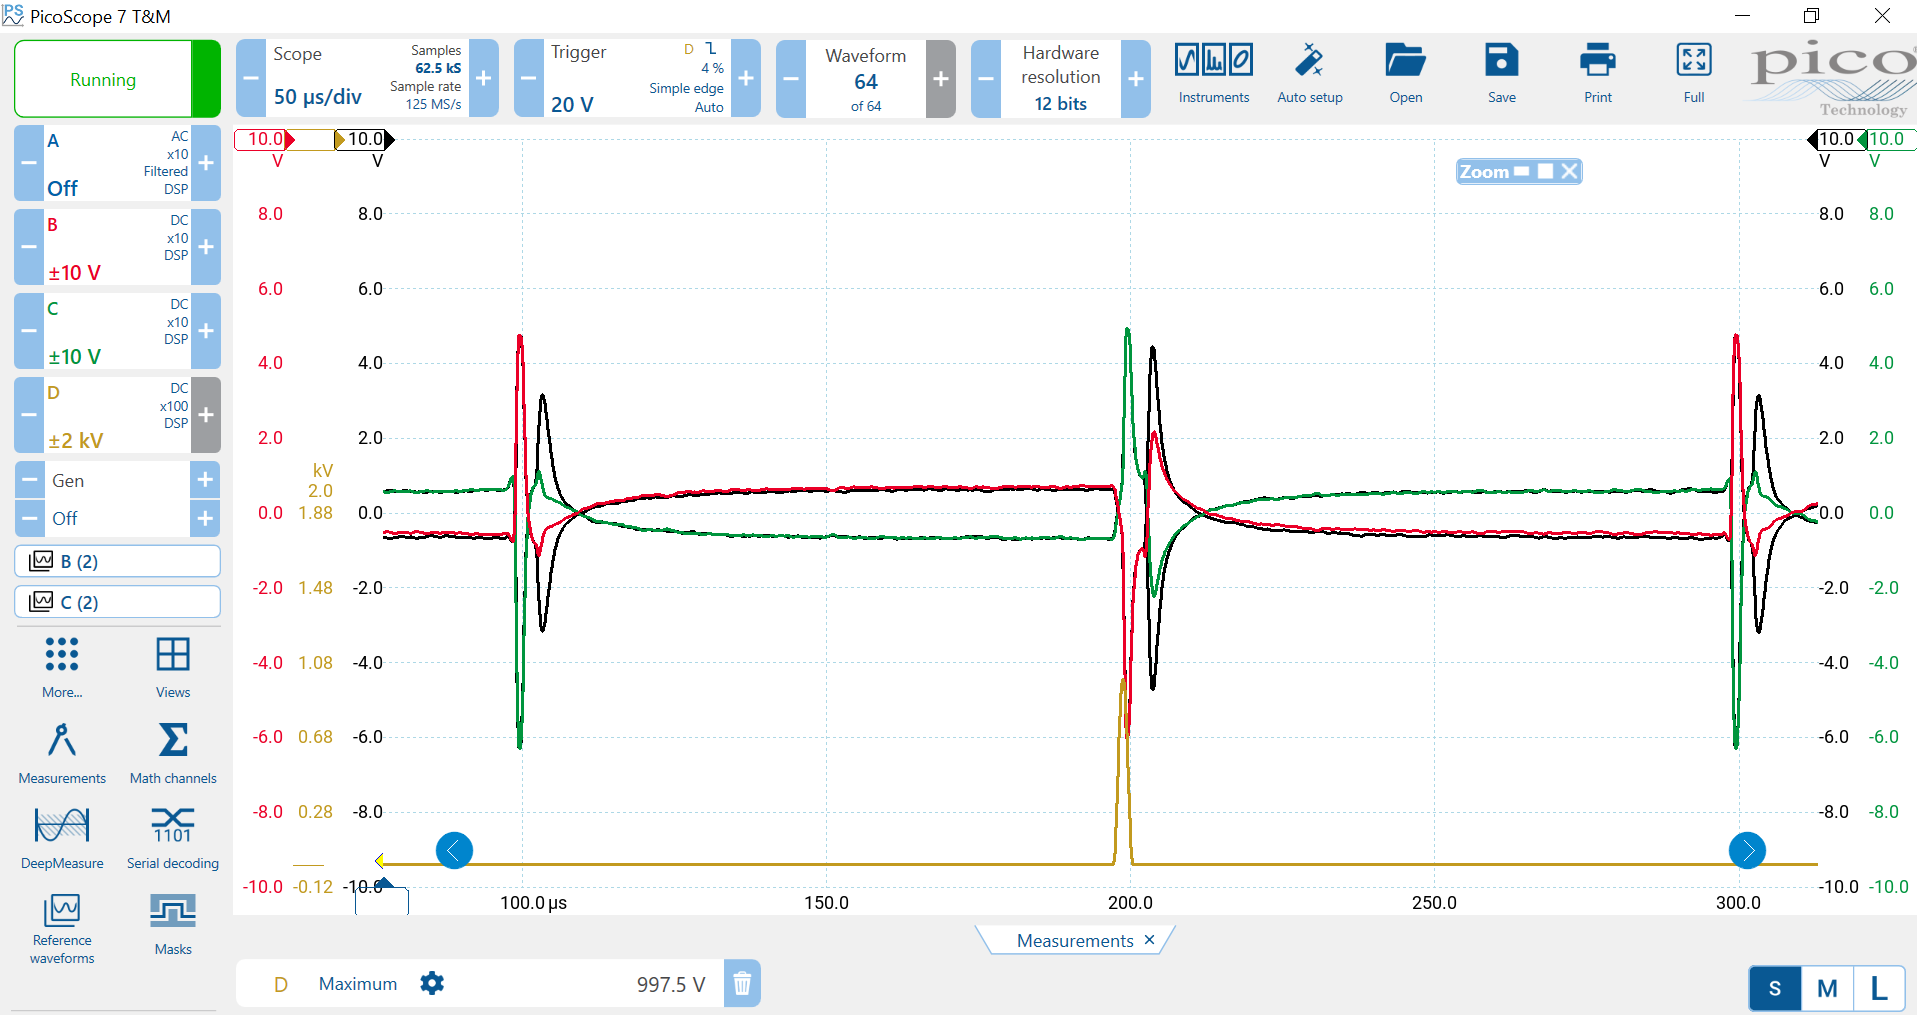Select large L measurement size

[1879, 989]
